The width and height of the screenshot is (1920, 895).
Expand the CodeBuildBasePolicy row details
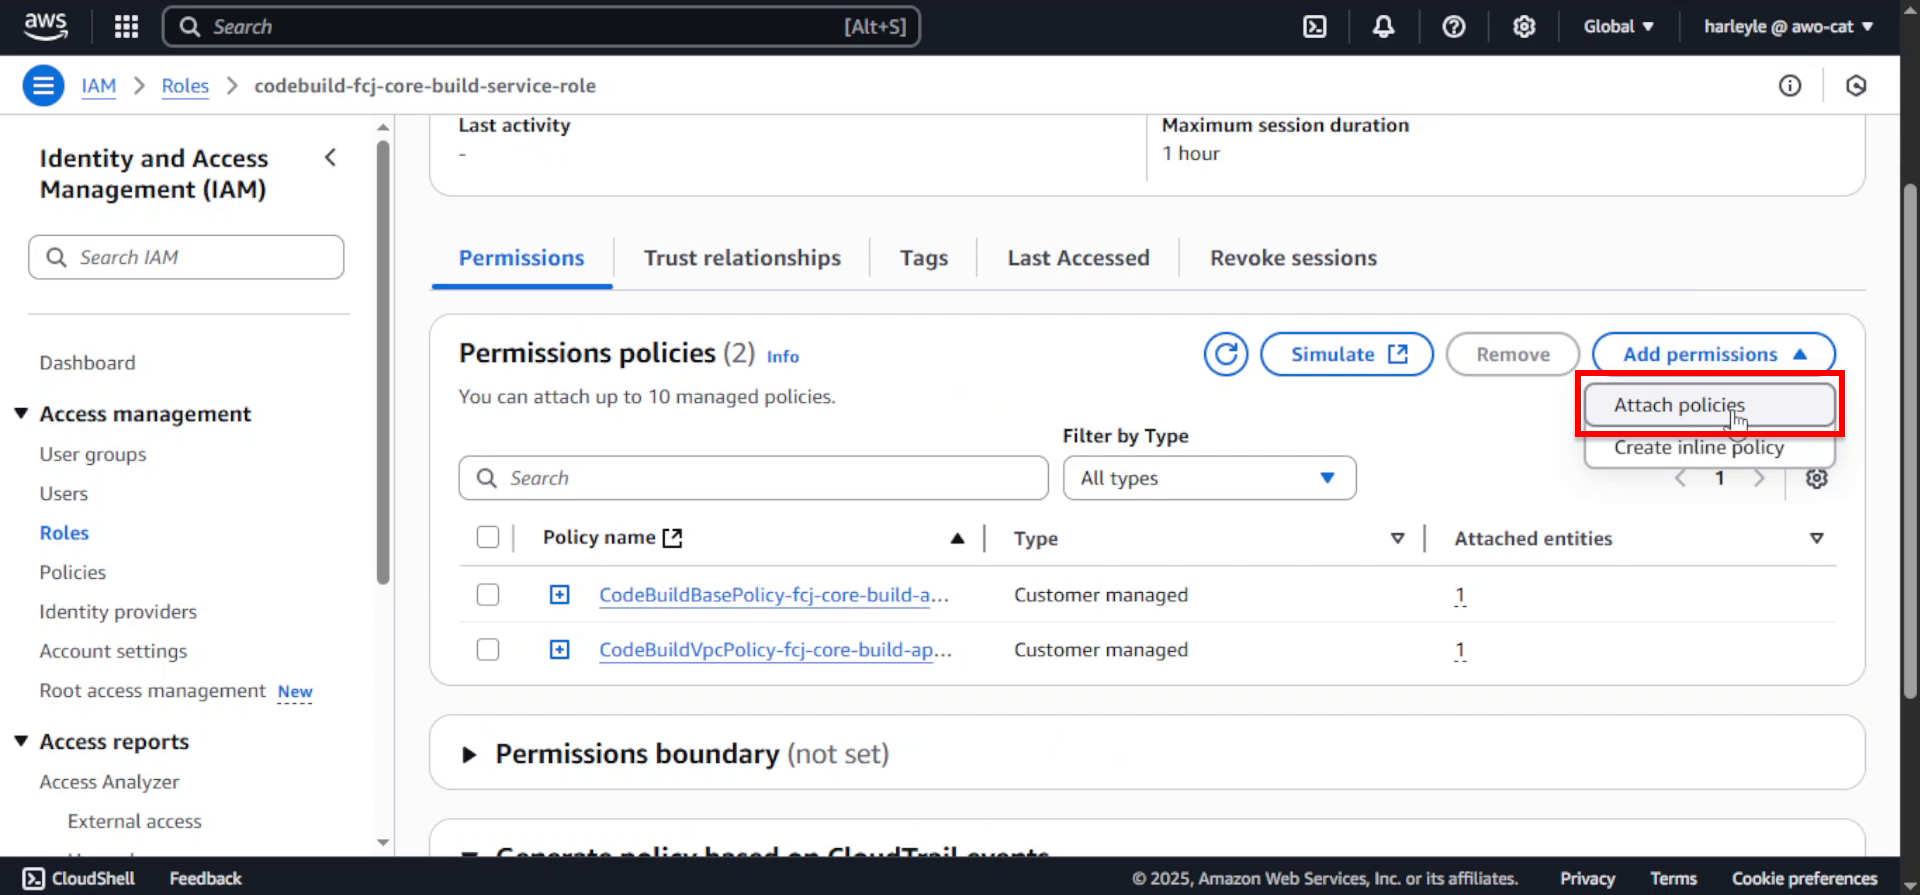pos(560,595)
